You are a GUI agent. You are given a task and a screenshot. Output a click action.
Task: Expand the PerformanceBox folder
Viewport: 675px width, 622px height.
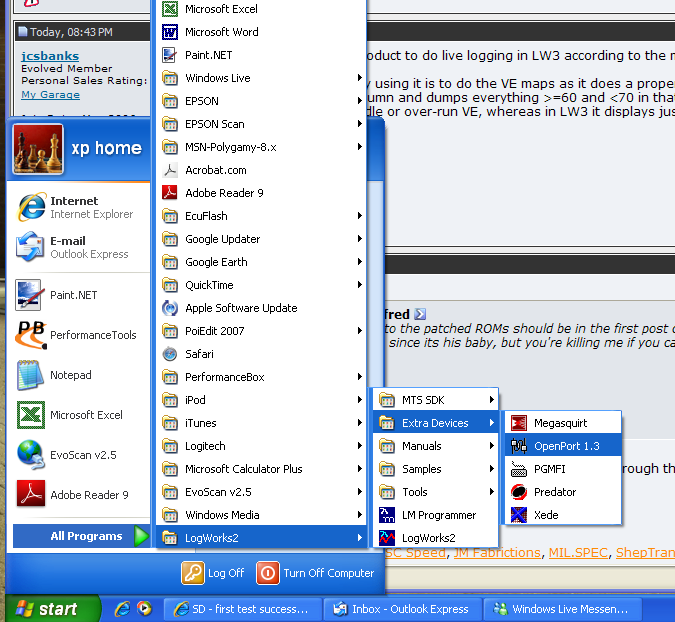(x=261, y=377)
